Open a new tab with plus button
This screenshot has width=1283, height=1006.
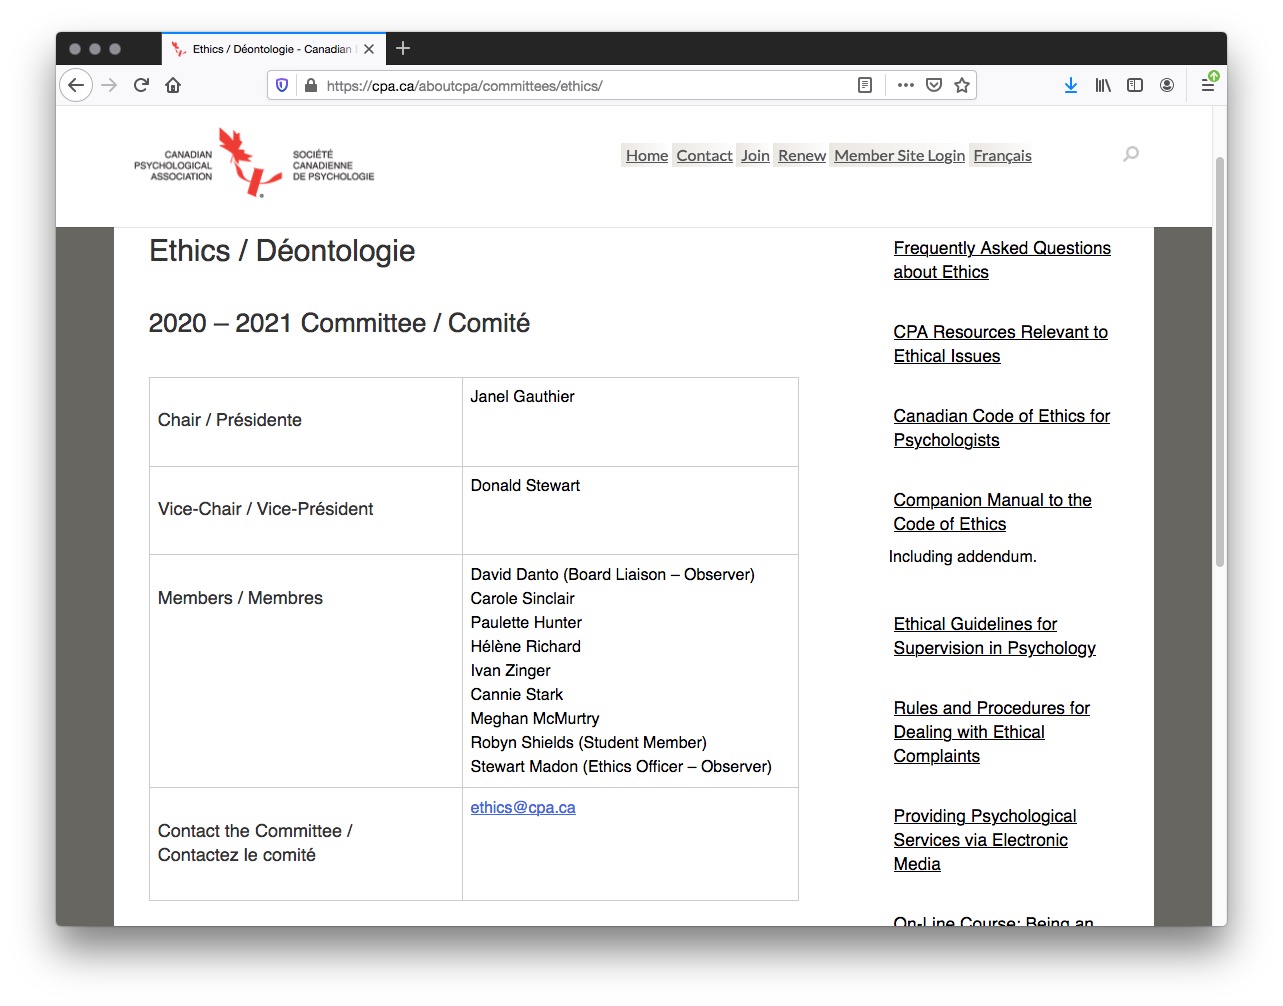pyautogui.click(x=403, y=48)
